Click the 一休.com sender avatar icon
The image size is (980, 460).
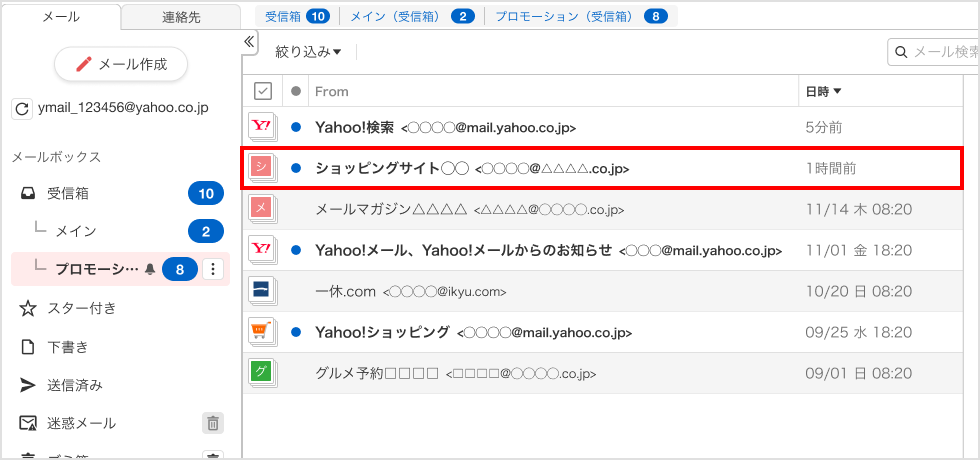262,291
